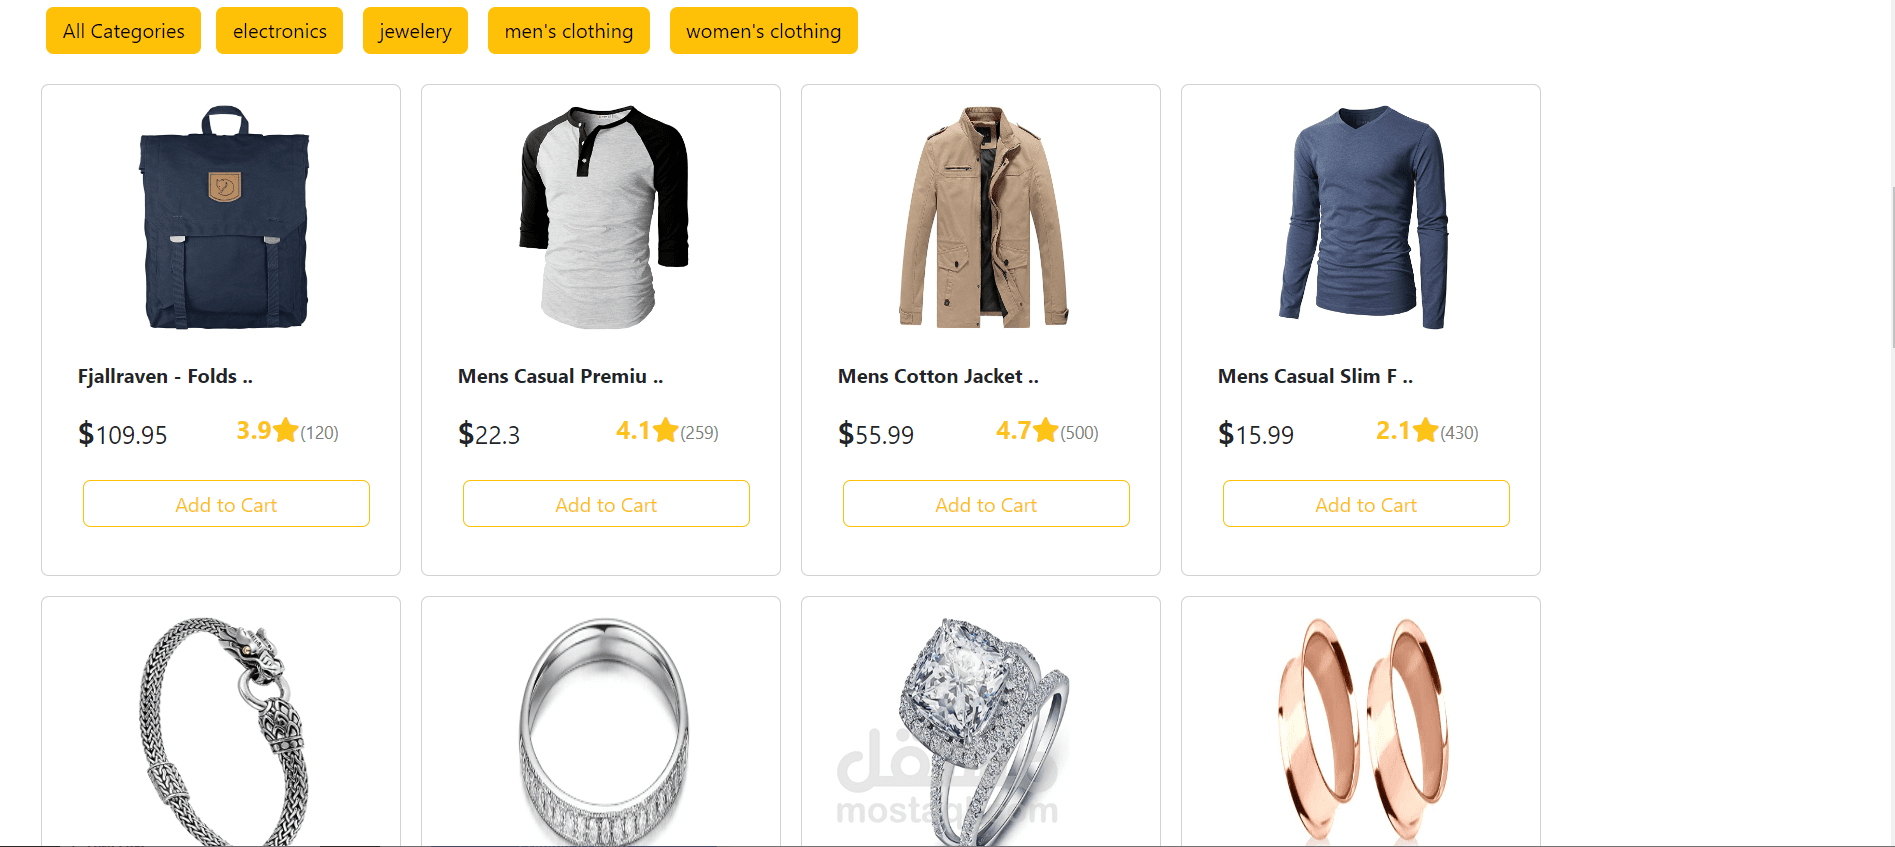The width and height of the screenshot is (1895, 847).
Task: Click the star icon beside rating 4.7
Action: 1046,430
